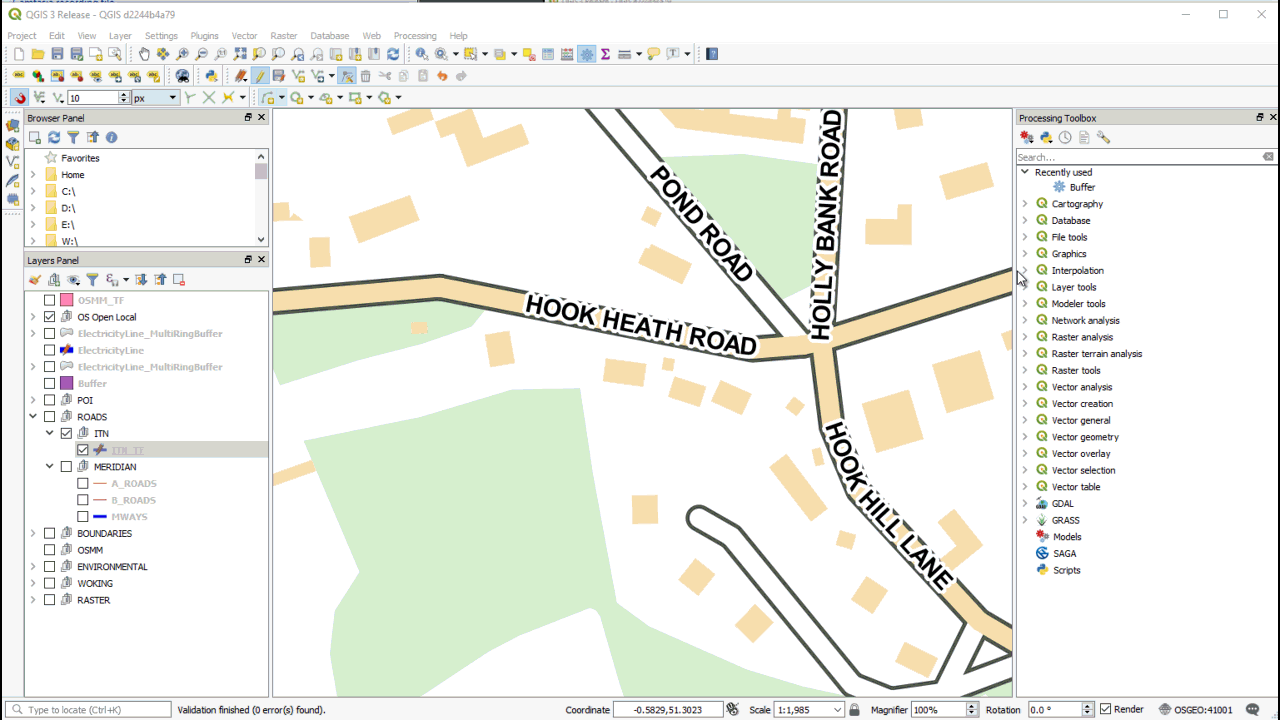Refresh the Browser Panel
Image resolution: width=1280 pixels, height=720 pixels.
(x=54, y=137)
